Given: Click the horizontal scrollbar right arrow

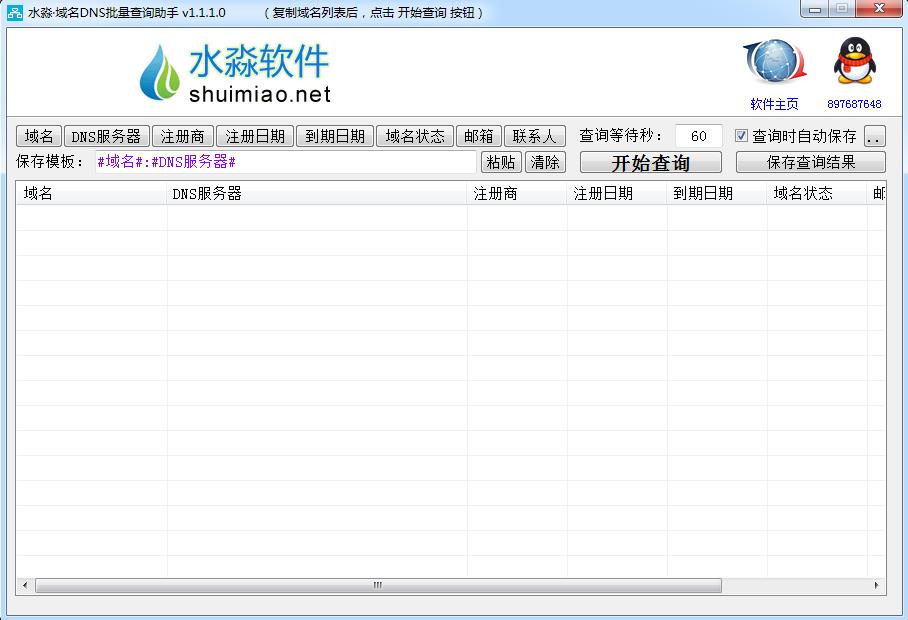Looking at the screenshot, I should [877, 585].
